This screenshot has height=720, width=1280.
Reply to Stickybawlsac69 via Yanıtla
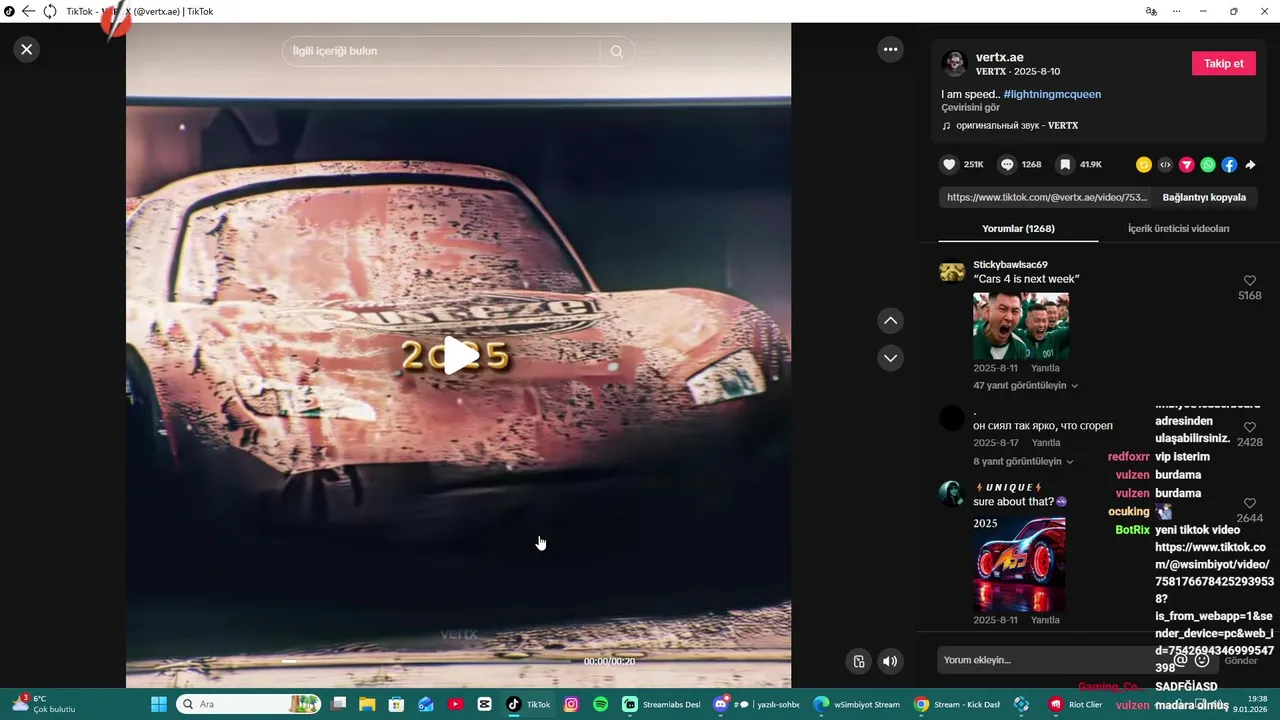(x=1045, y=368)
